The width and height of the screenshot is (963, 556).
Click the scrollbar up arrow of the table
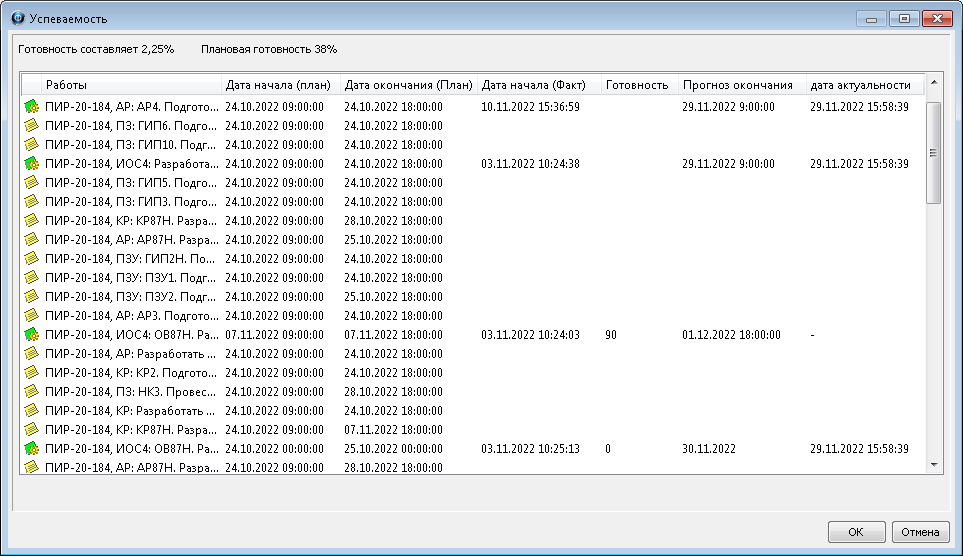tap(934, 82)
